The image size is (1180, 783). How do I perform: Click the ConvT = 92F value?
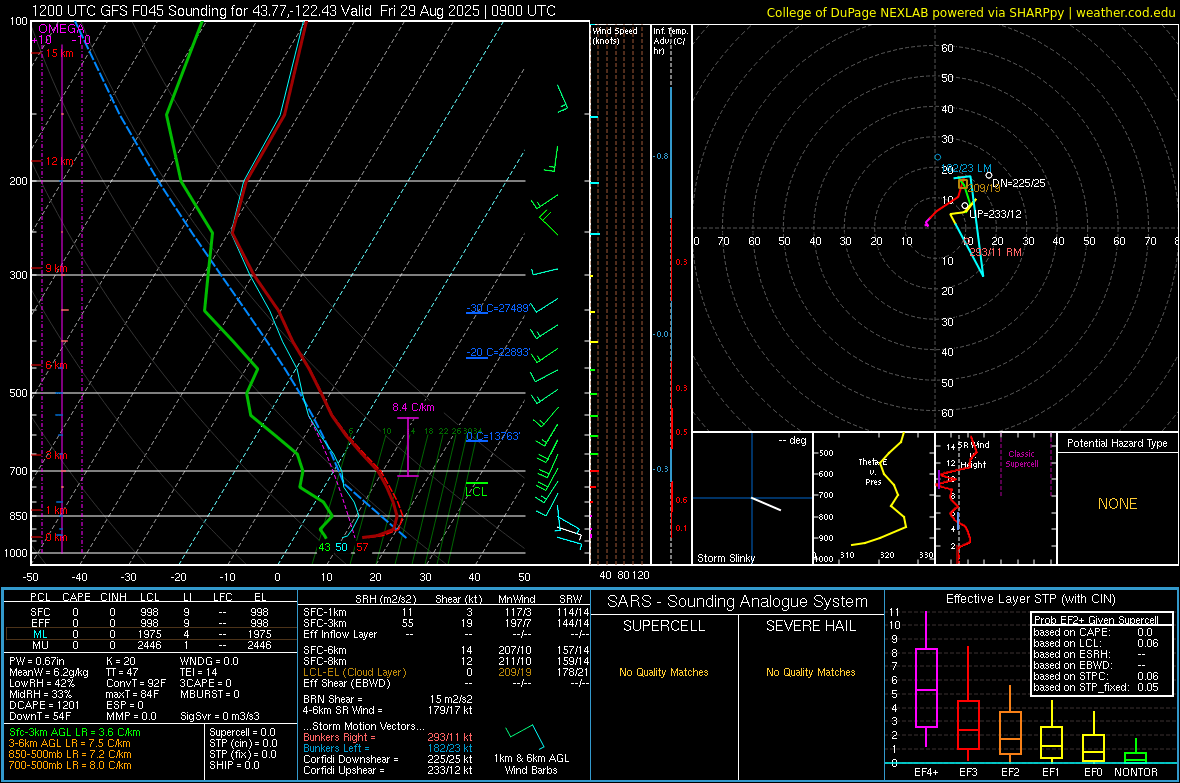(136, 683)
